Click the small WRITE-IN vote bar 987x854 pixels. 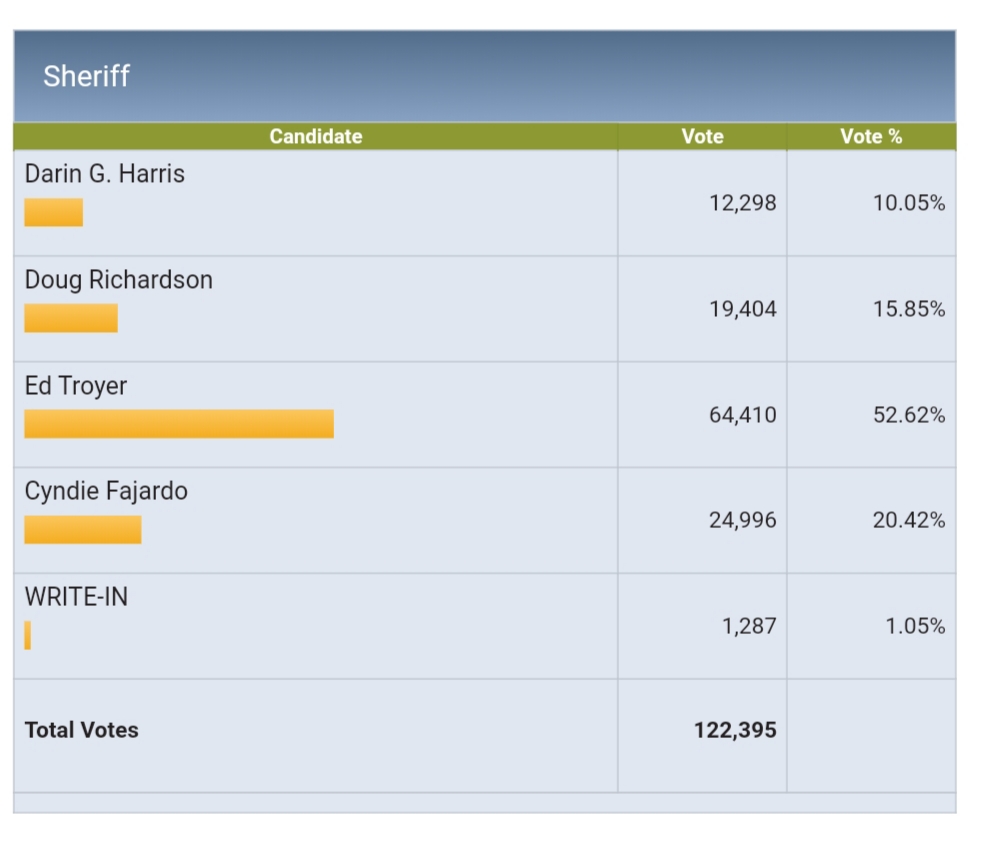[x=28, y=635]
